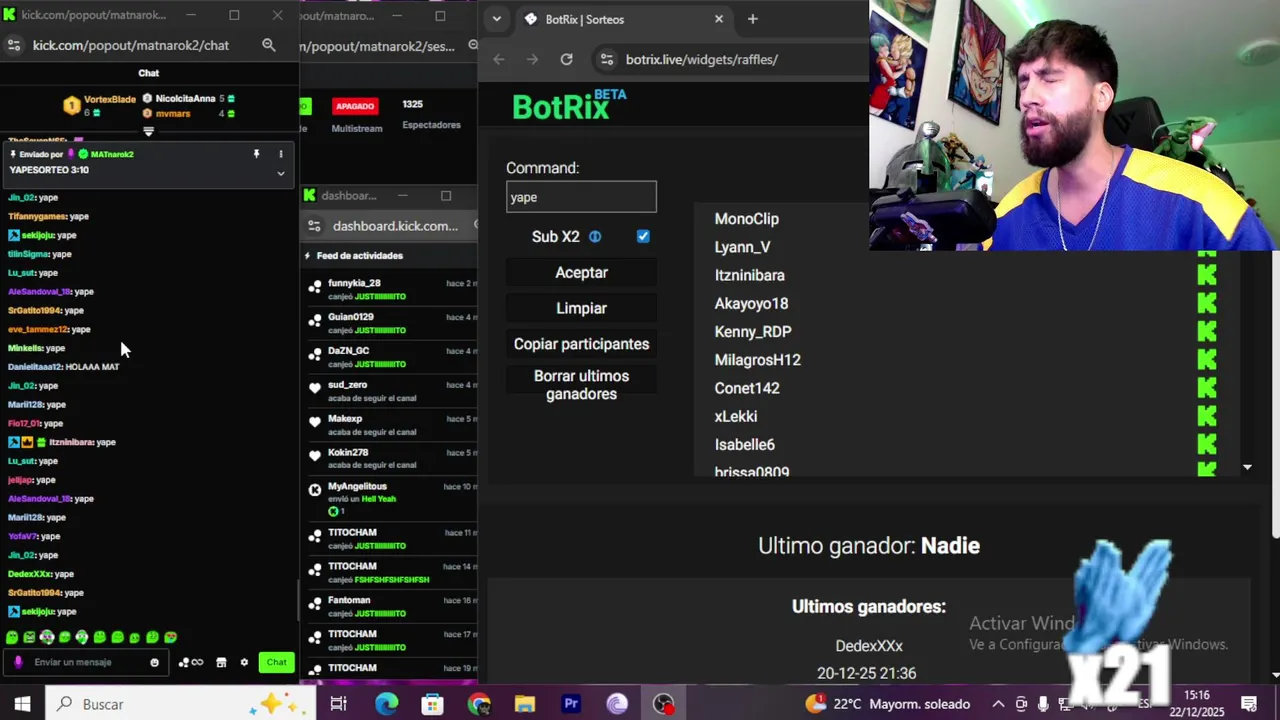Unpin the pinned YAPESORTEO message
The height and width of the screenshot is (720, 1280).
click(256, 154)
